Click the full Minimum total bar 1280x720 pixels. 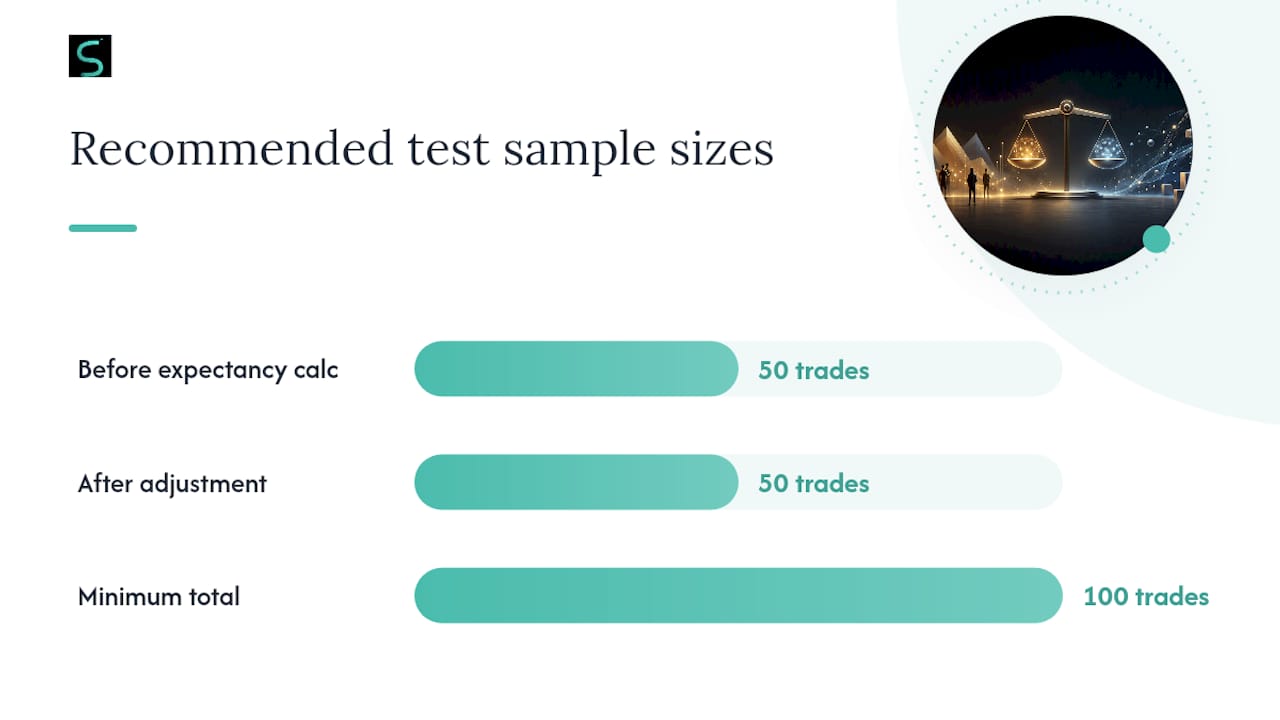[738, 596]
